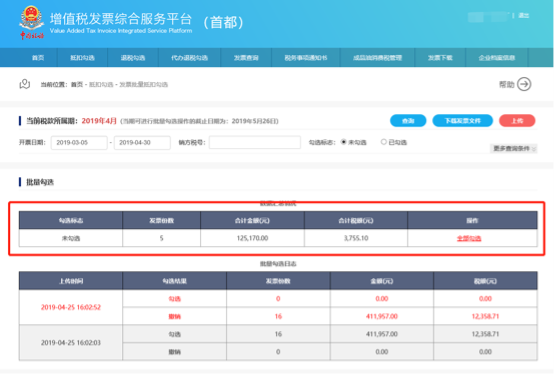Image resolution: width=554 pixels, height=374 pixels.
Task: Click the red 2019年4月 tax period text
Action: pyautogui.click(x=99, y=121)
